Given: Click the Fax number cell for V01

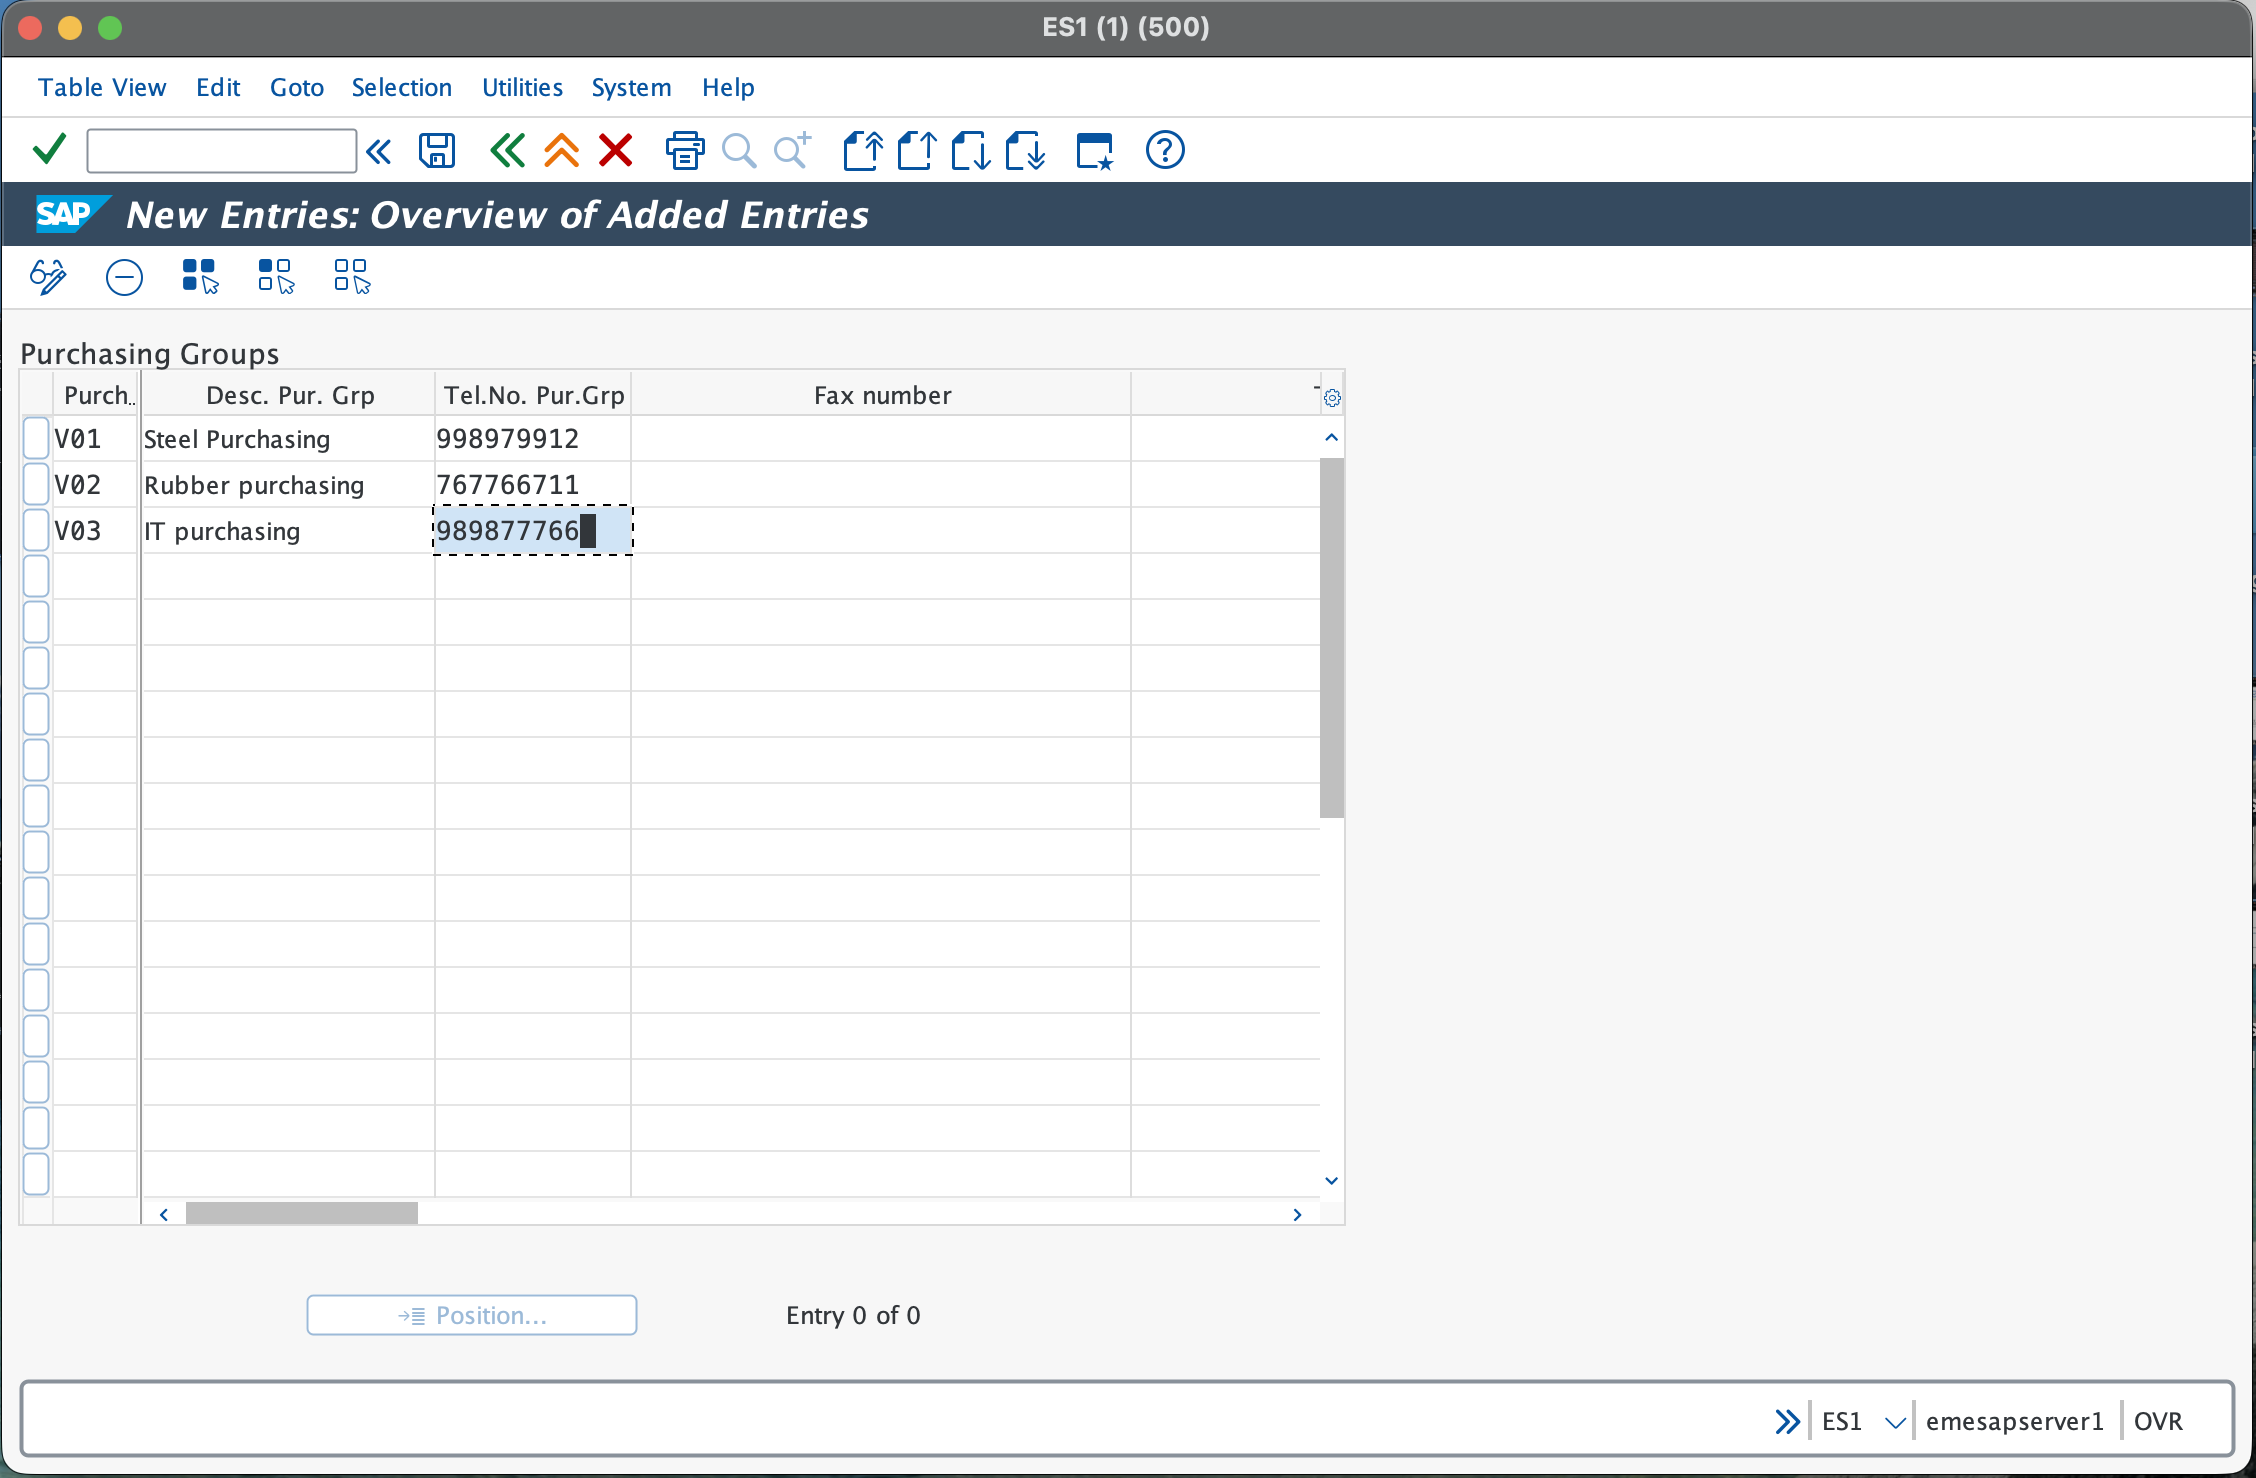Looking at the screenshot, I should (881, 439).
